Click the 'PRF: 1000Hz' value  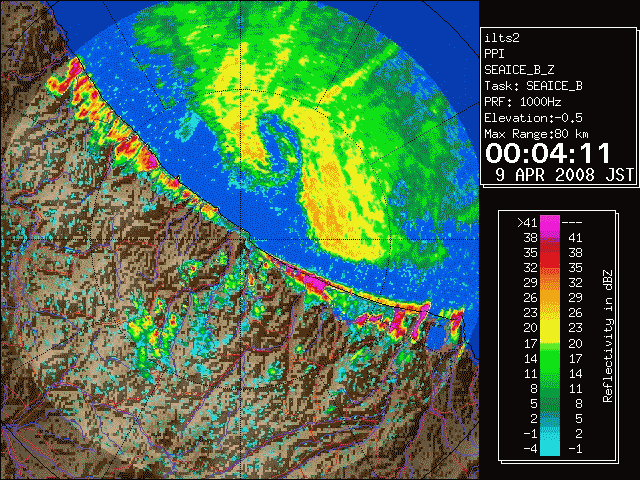pyautogui.click(x=523, y=102)
